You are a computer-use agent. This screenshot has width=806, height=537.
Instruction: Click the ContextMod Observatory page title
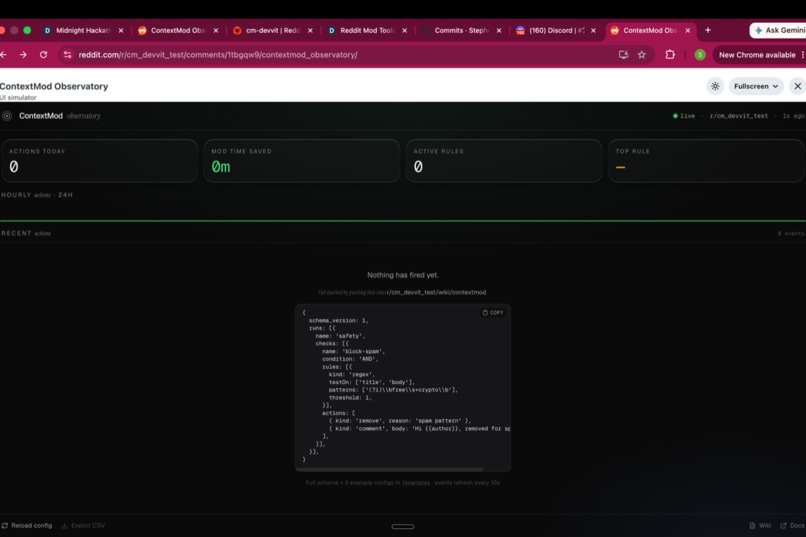coord(54,86)
